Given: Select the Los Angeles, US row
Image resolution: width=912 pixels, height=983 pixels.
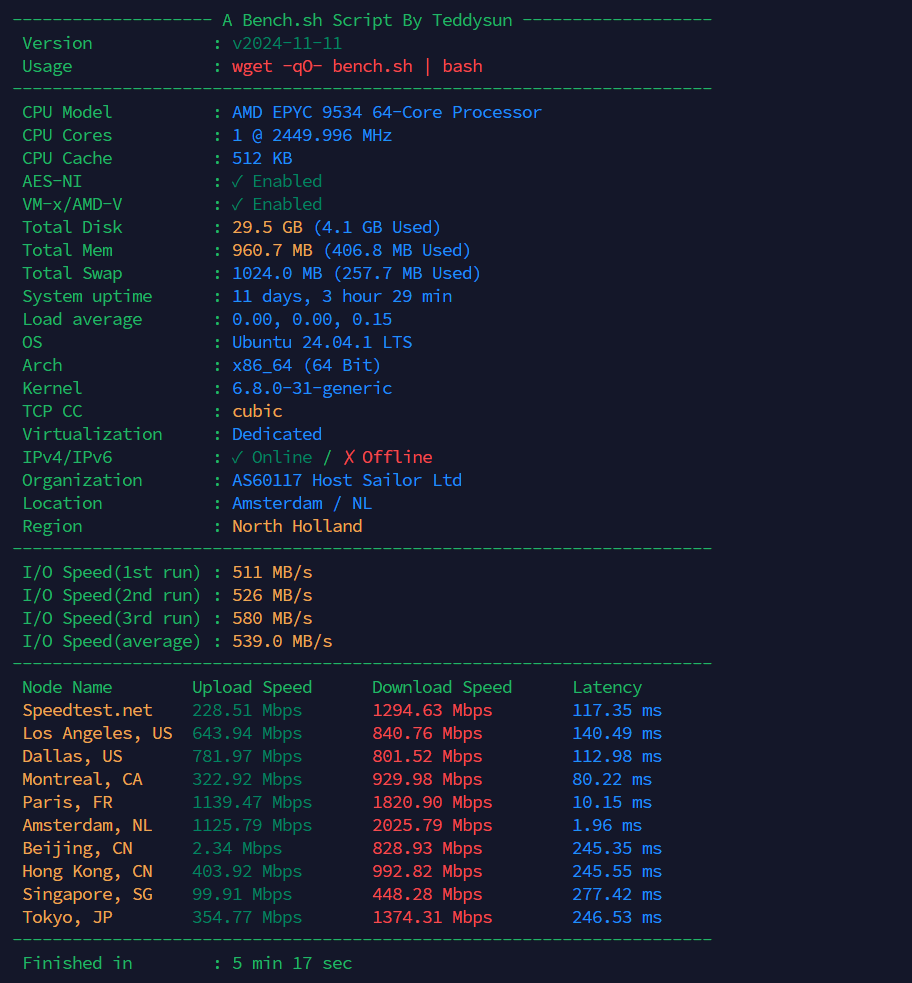Looking at the screenshot, I should 97,733.
